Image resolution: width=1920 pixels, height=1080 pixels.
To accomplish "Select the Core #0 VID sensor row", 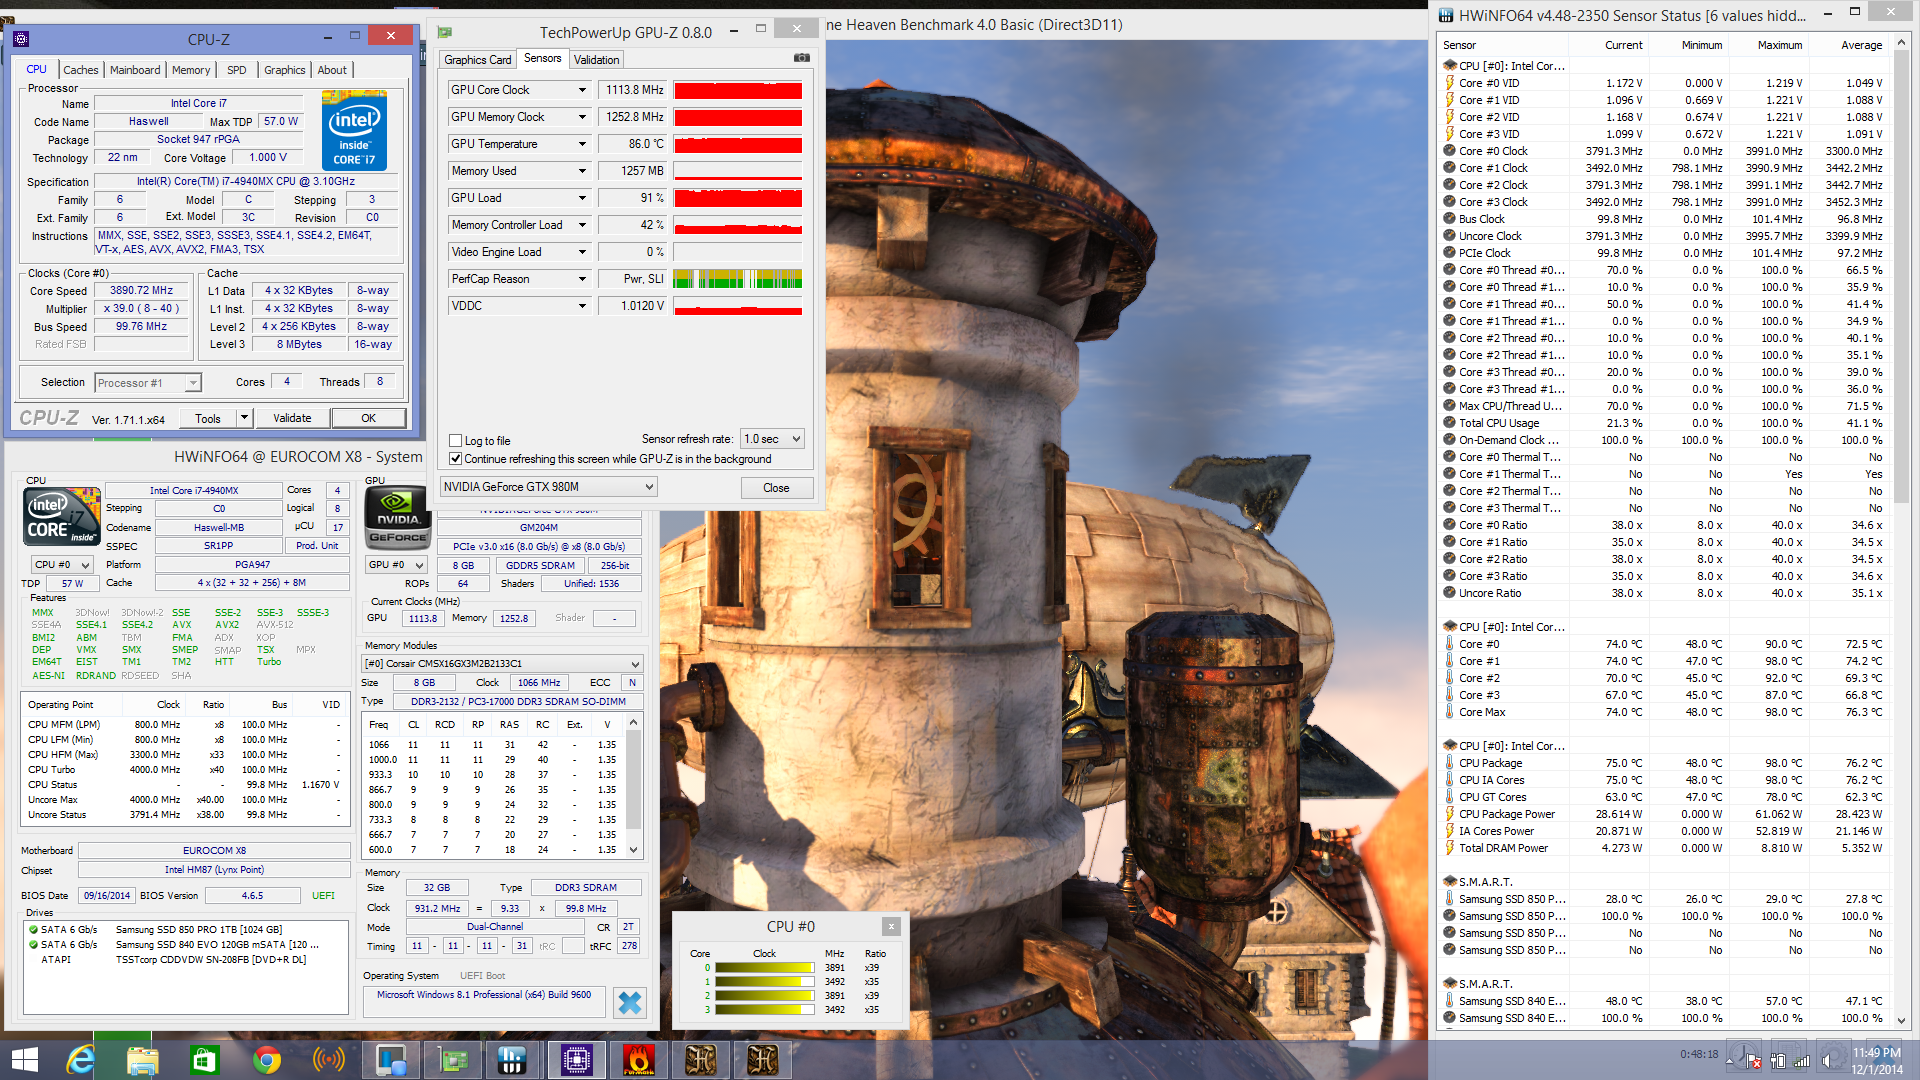I will point(1664,83).
